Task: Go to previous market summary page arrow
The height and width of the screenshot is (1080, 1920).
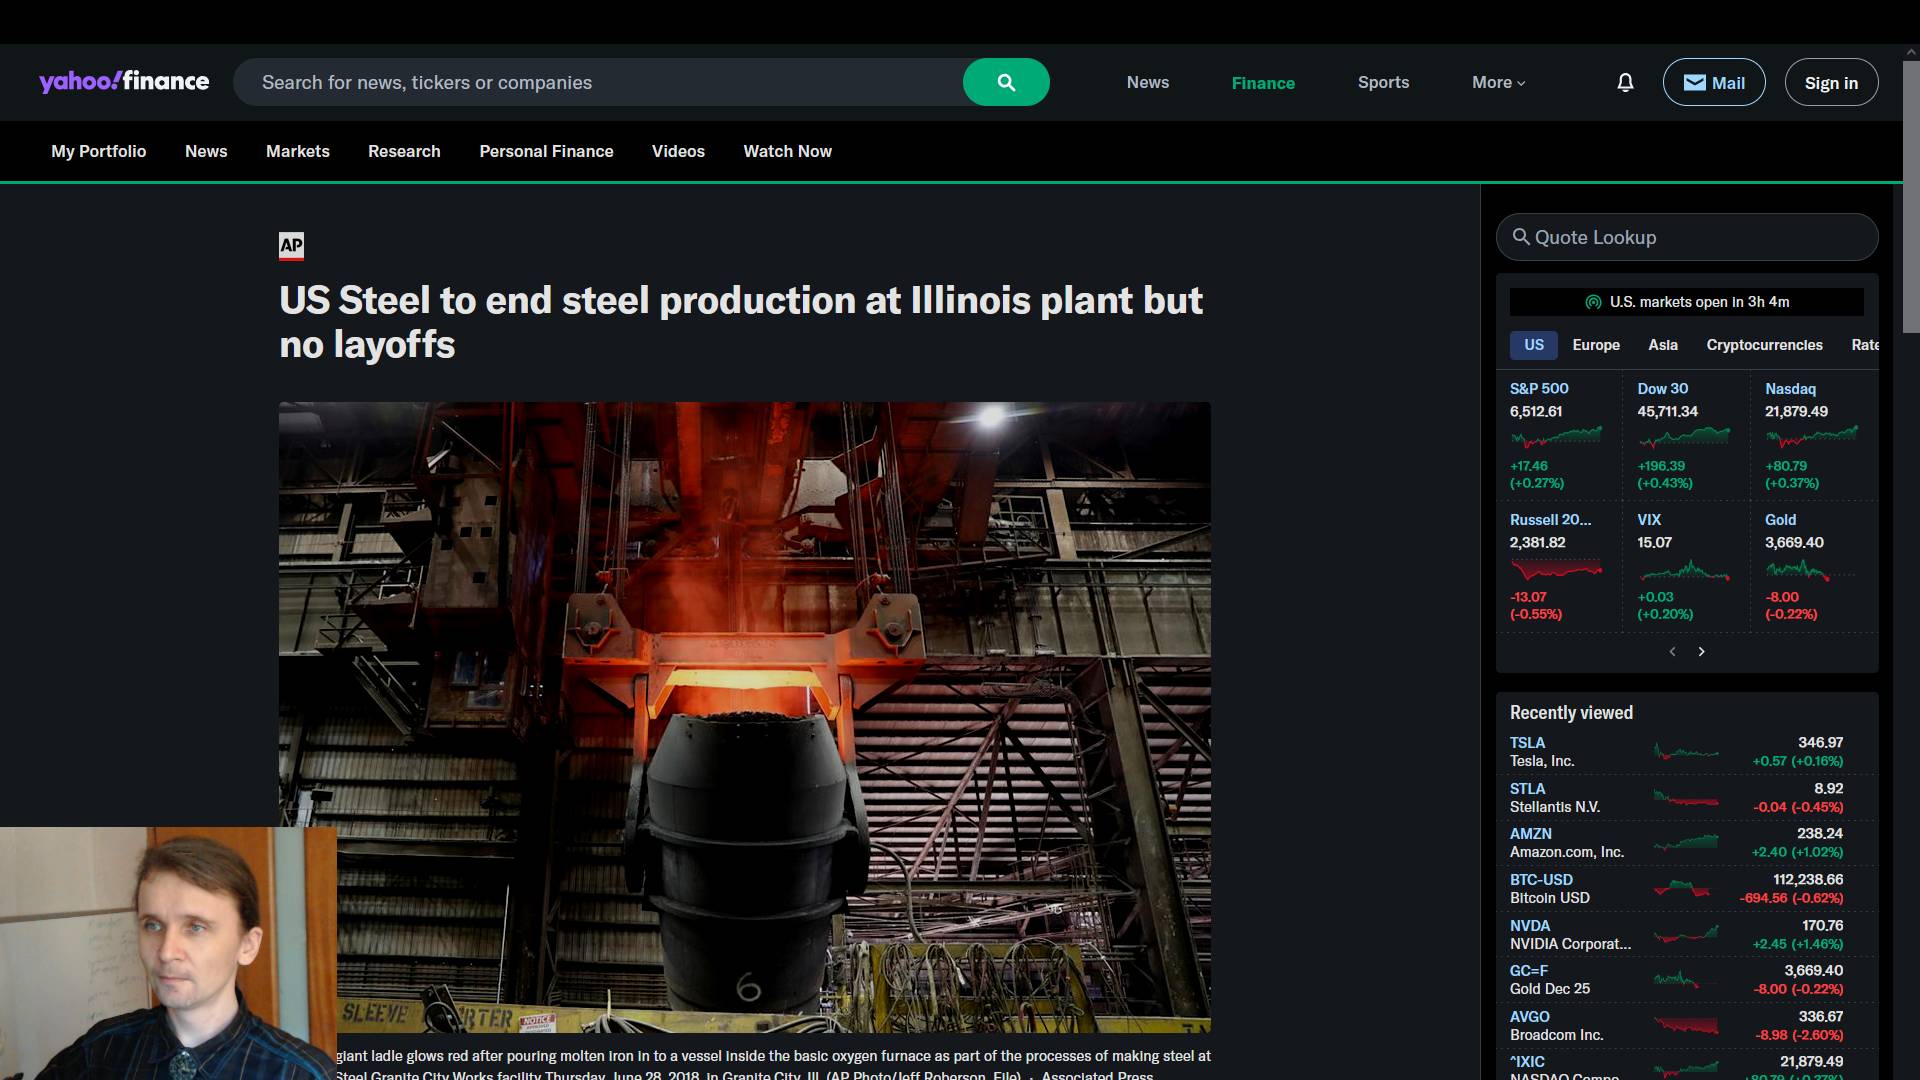Action: (x=1672, y=652)
